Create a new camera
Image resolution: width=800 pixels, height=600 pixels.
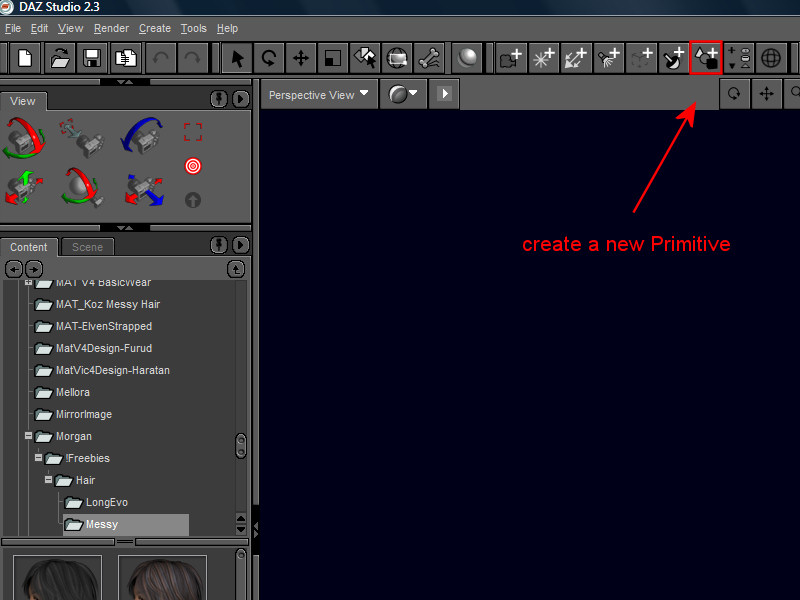coord(511,58)
